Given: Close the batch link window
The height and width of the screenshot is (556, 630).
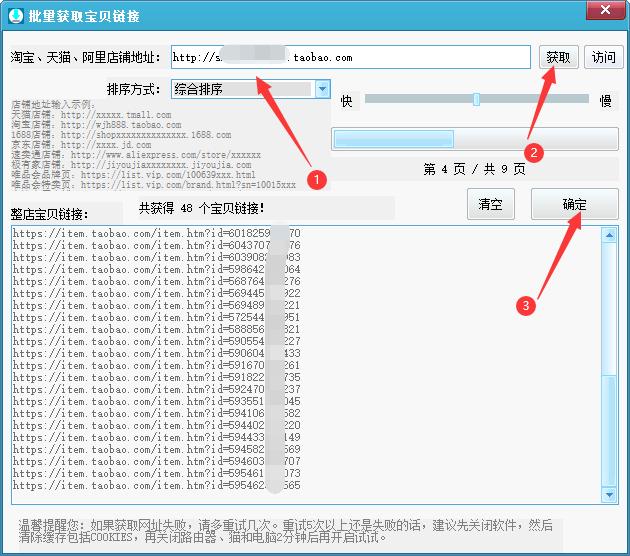Looking at the screenshot, I should (x=605, y=10).
